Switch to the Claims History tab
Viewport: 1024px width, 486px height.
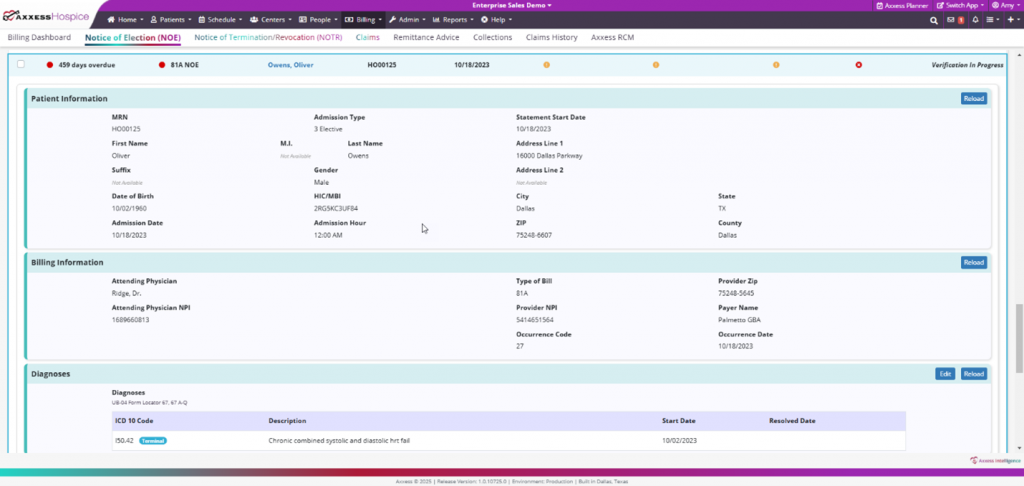pos(551,38)
